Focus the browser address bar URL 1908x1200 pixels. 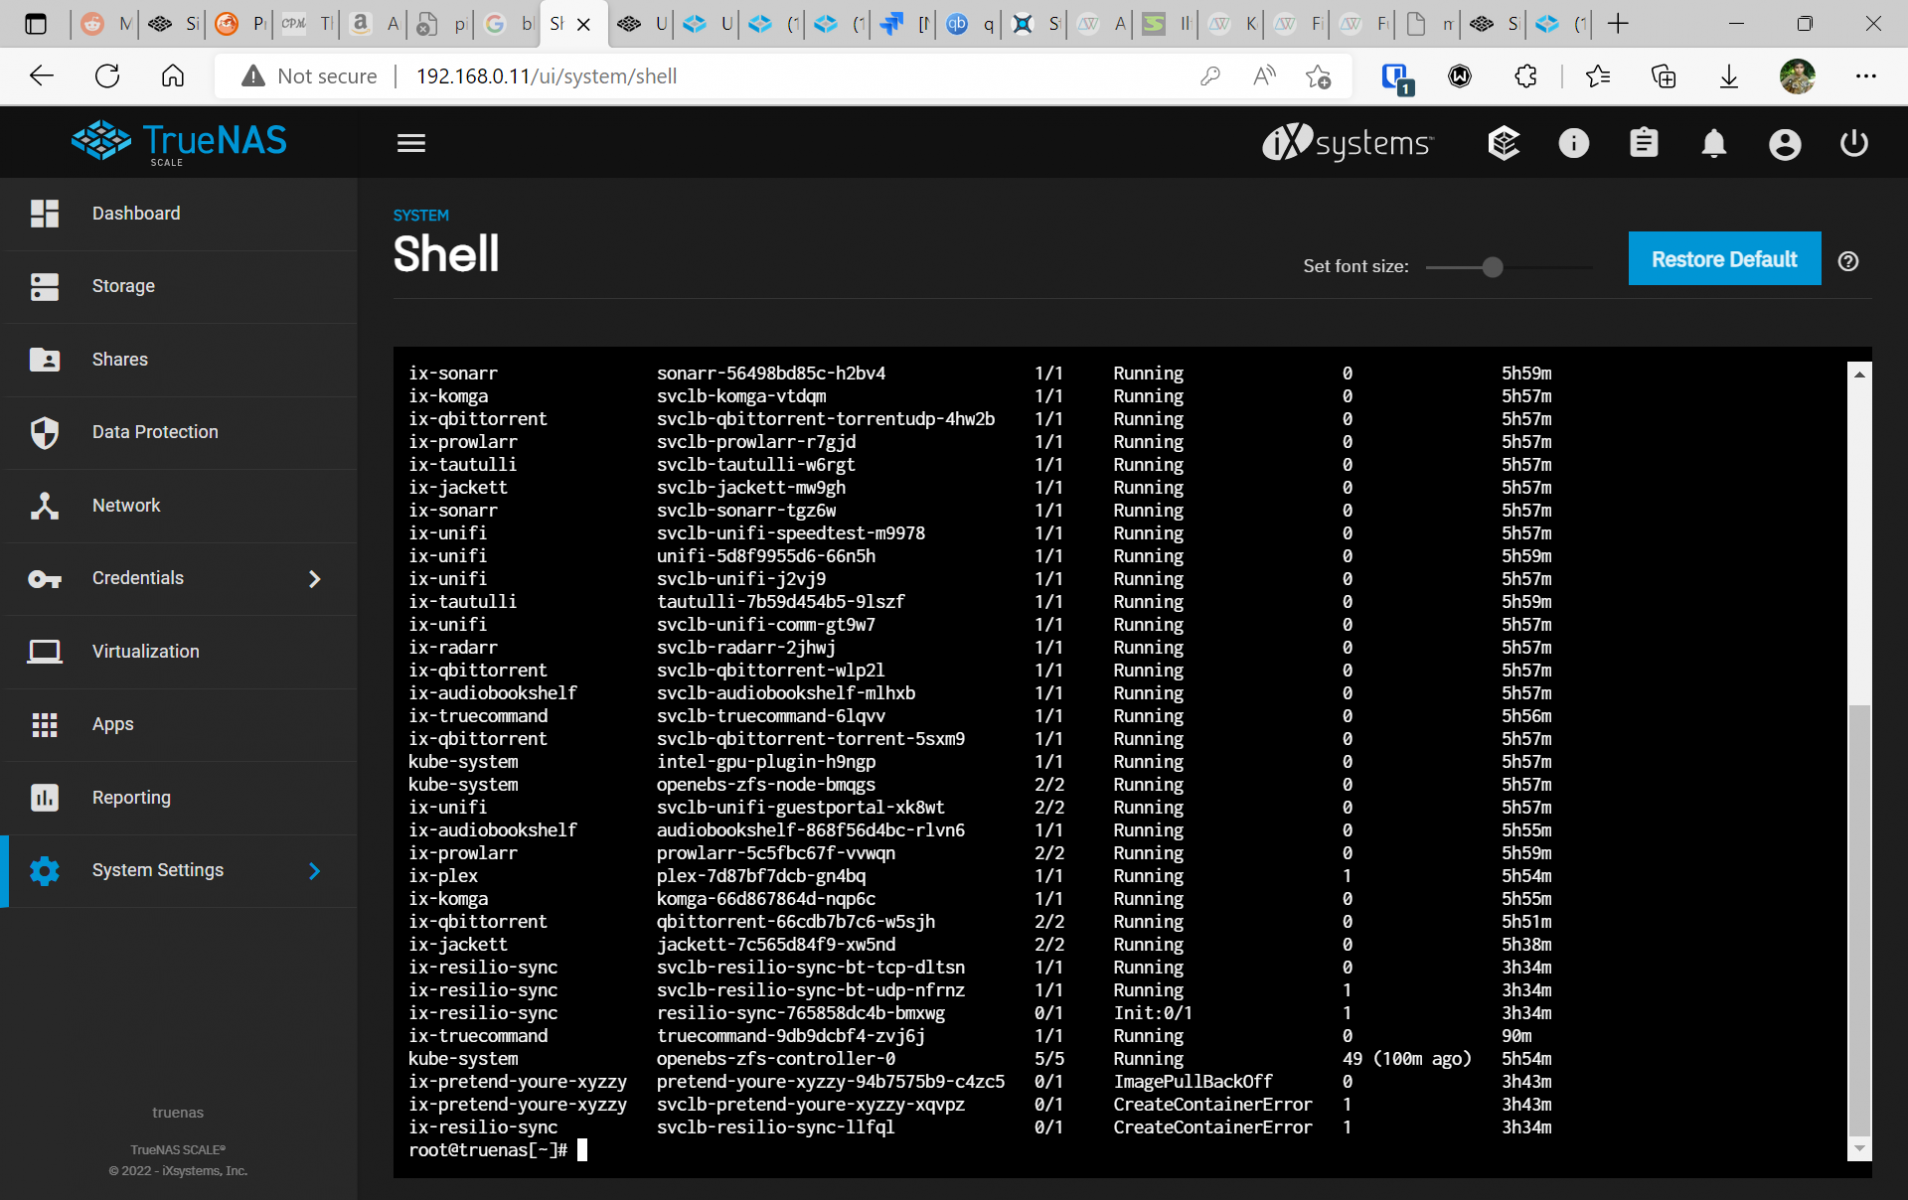click(546, 76)
